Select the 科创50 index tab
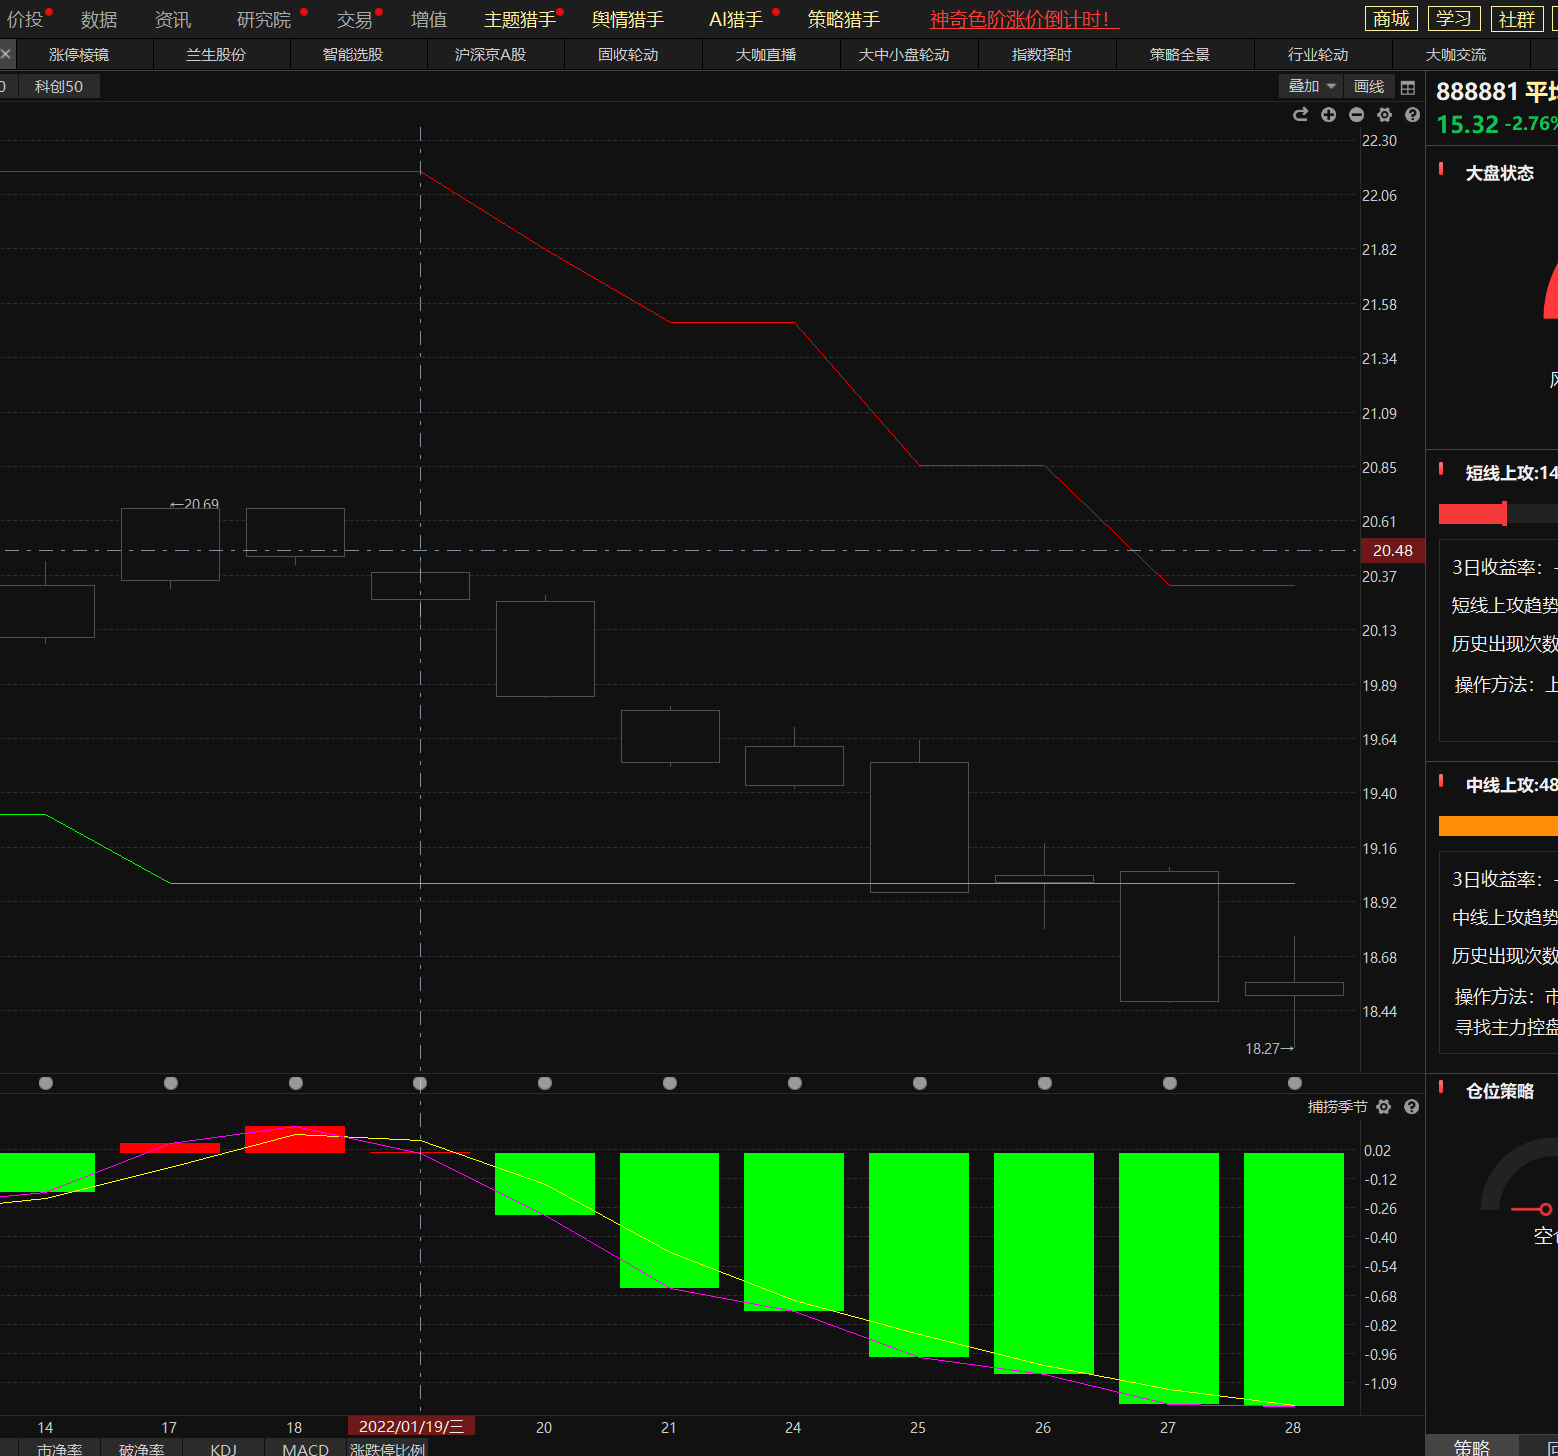This screenshot has height=1456, width=1558. click(x=59, y=87)
